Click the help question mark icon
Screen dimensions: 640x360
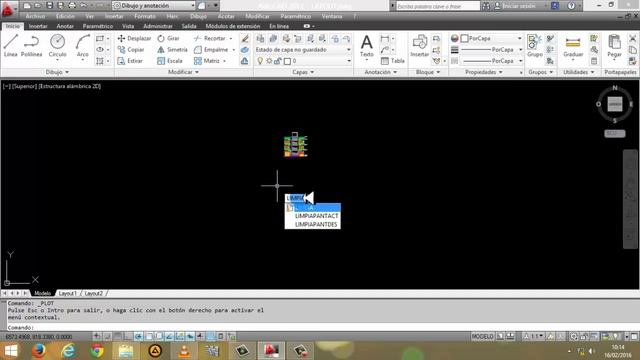coord(571,6)
